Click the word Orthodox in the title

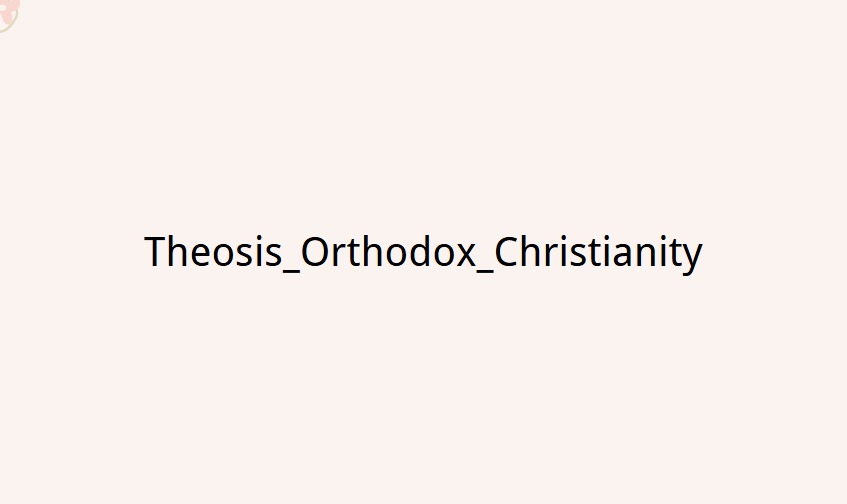point(388,251)
